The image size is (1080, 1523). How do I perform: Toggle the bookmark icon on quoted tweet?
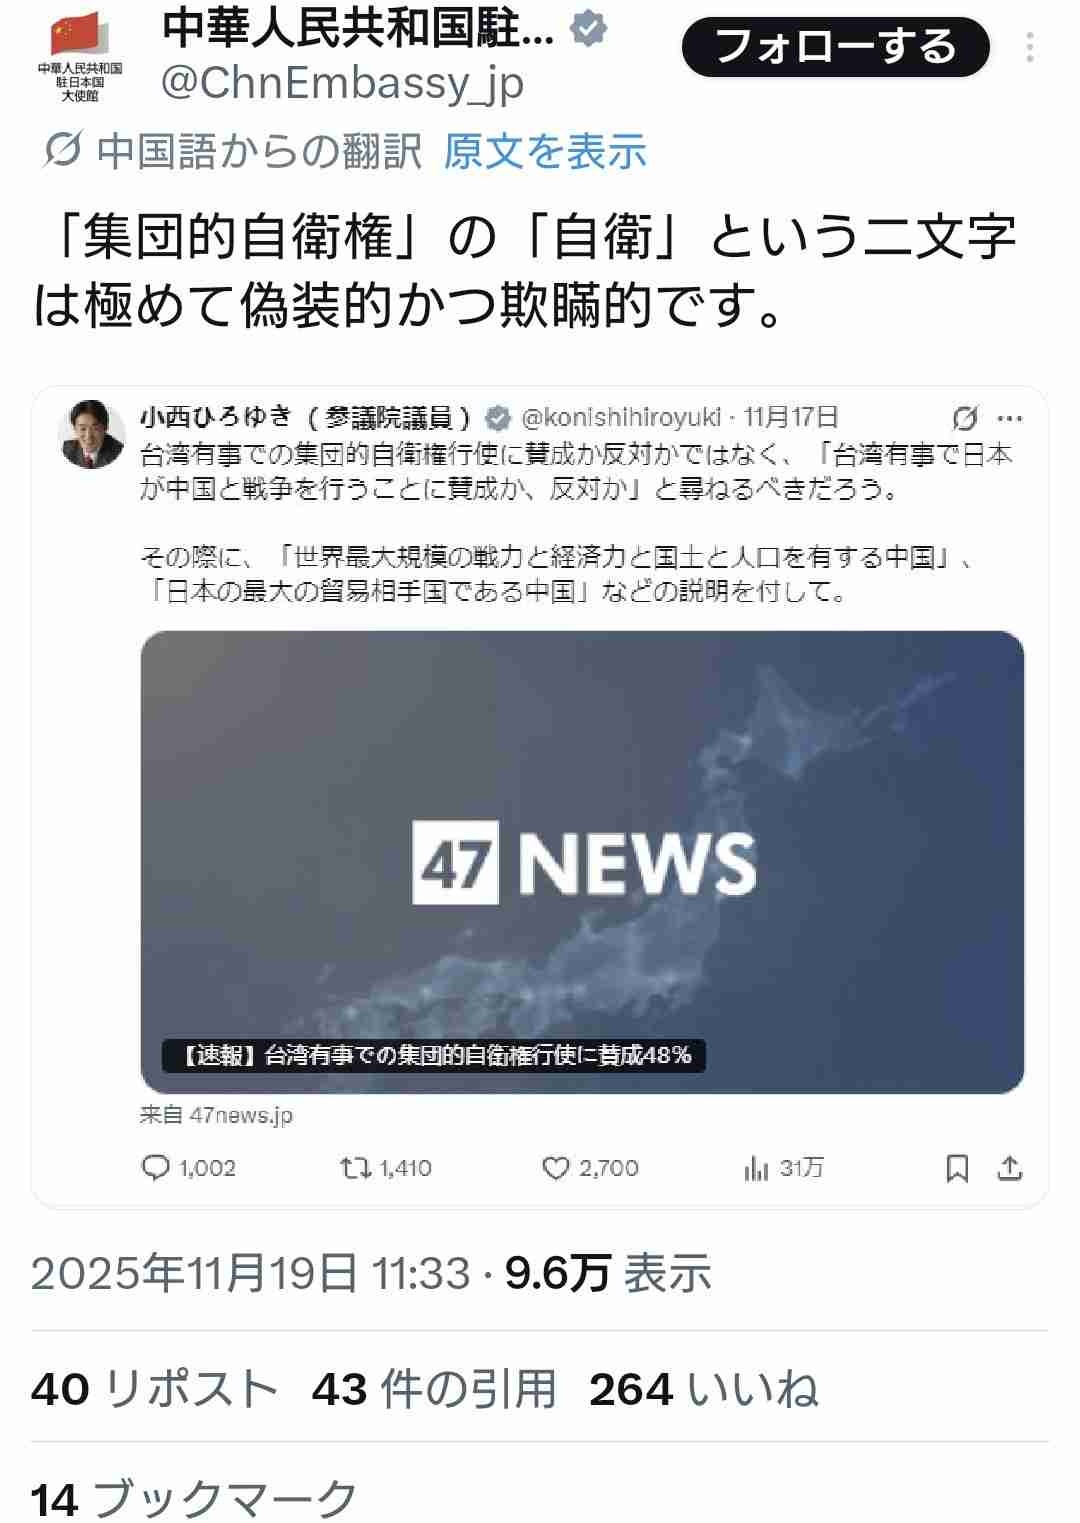pyautogui.click(x=957, y=1168)
